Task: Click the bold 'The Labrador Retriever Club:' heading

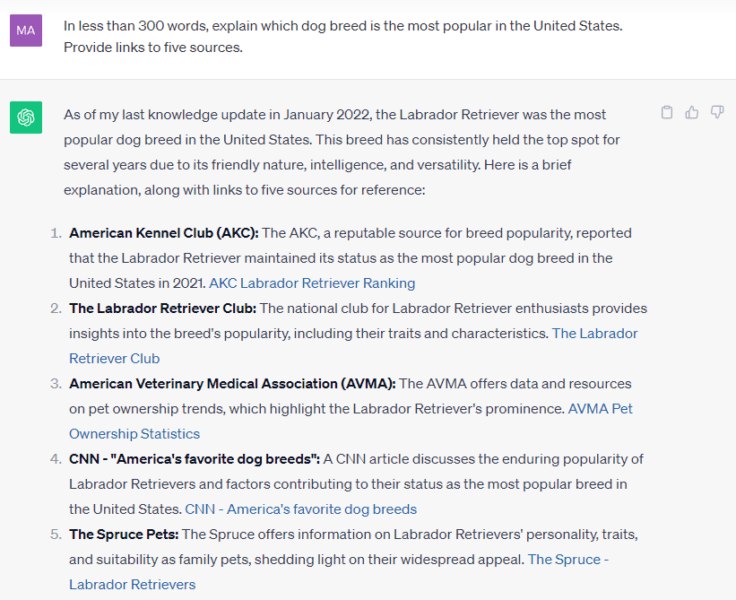Action: pyautogui.click(x=162, y=308)
